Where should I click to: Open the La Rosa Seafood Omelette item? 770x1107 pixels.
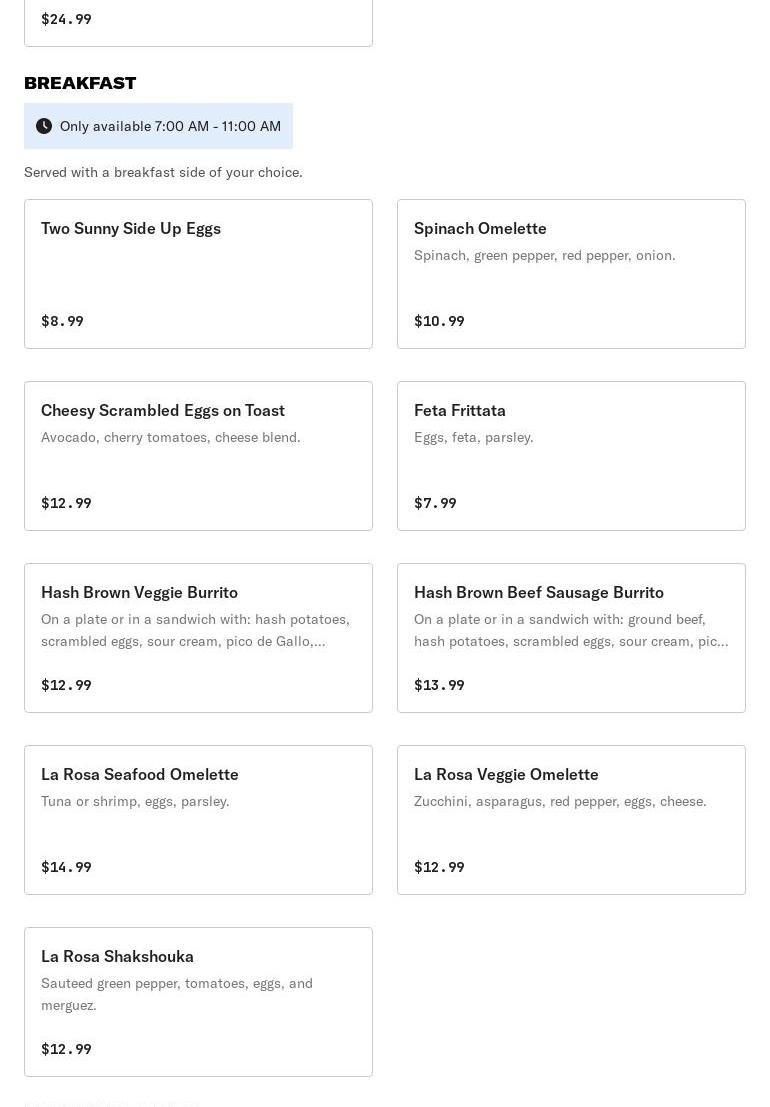(x=198, y=819)
